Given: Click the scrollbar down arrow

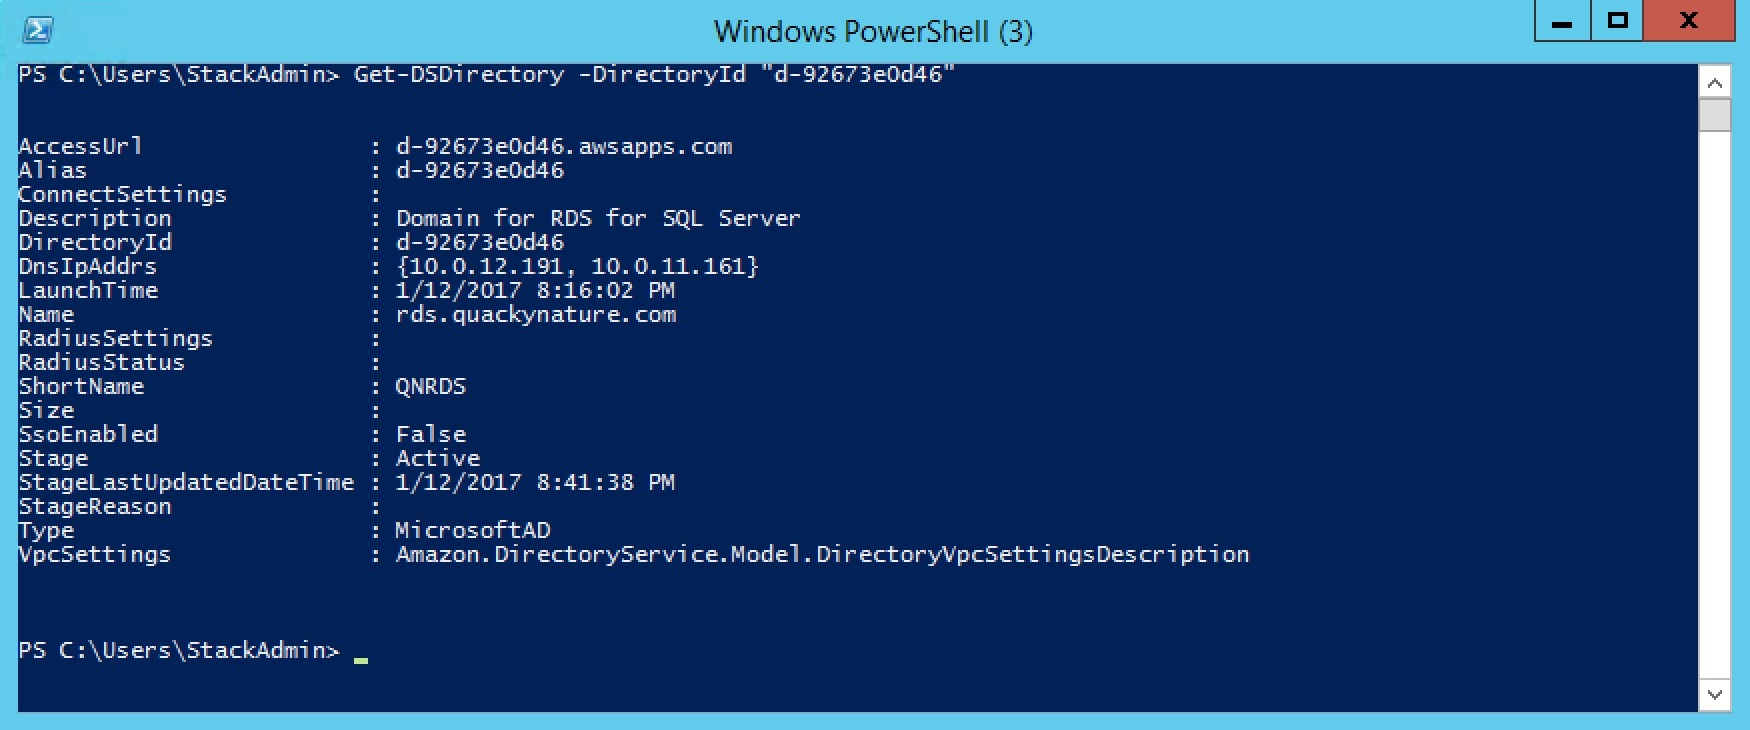Looking at the screenshot, I should 1715,695.
